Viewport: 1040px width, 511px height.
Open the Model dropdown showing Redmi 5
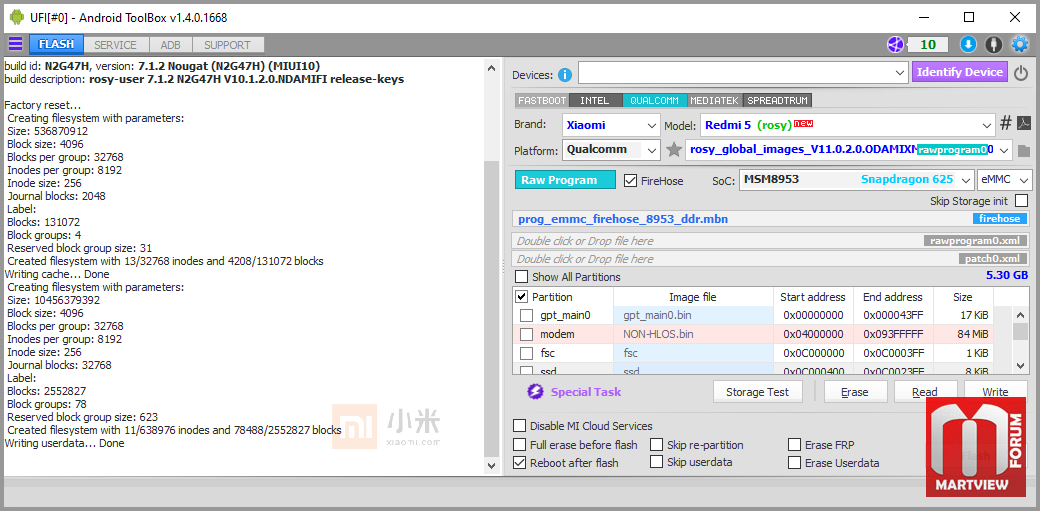(x=847, y=125)
